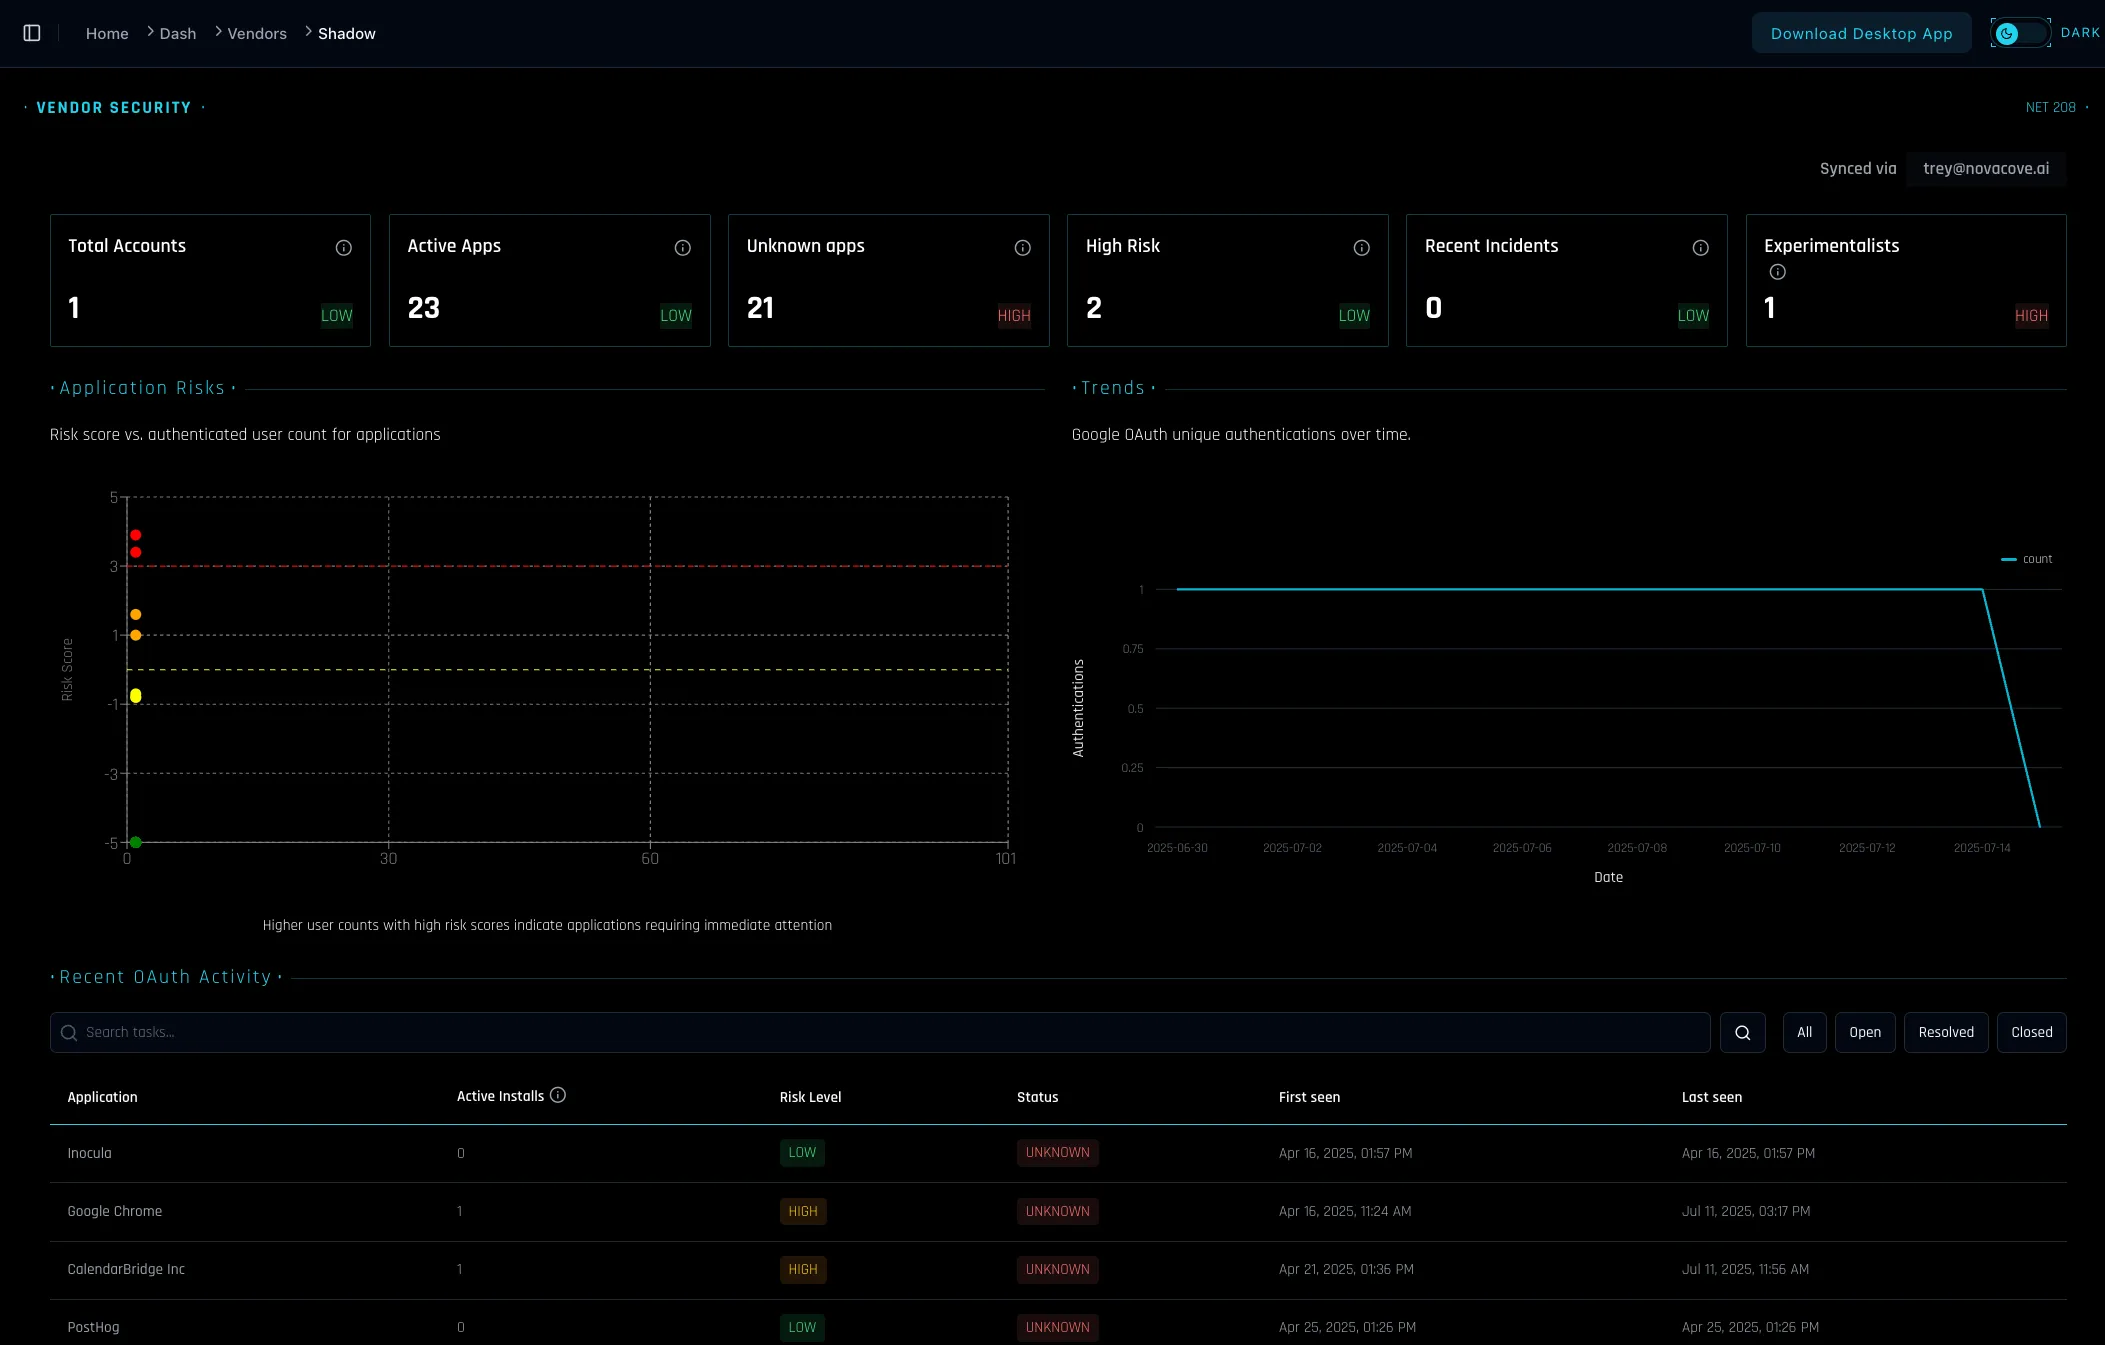Navigate to Vendors in the breadcrumb

256,33
